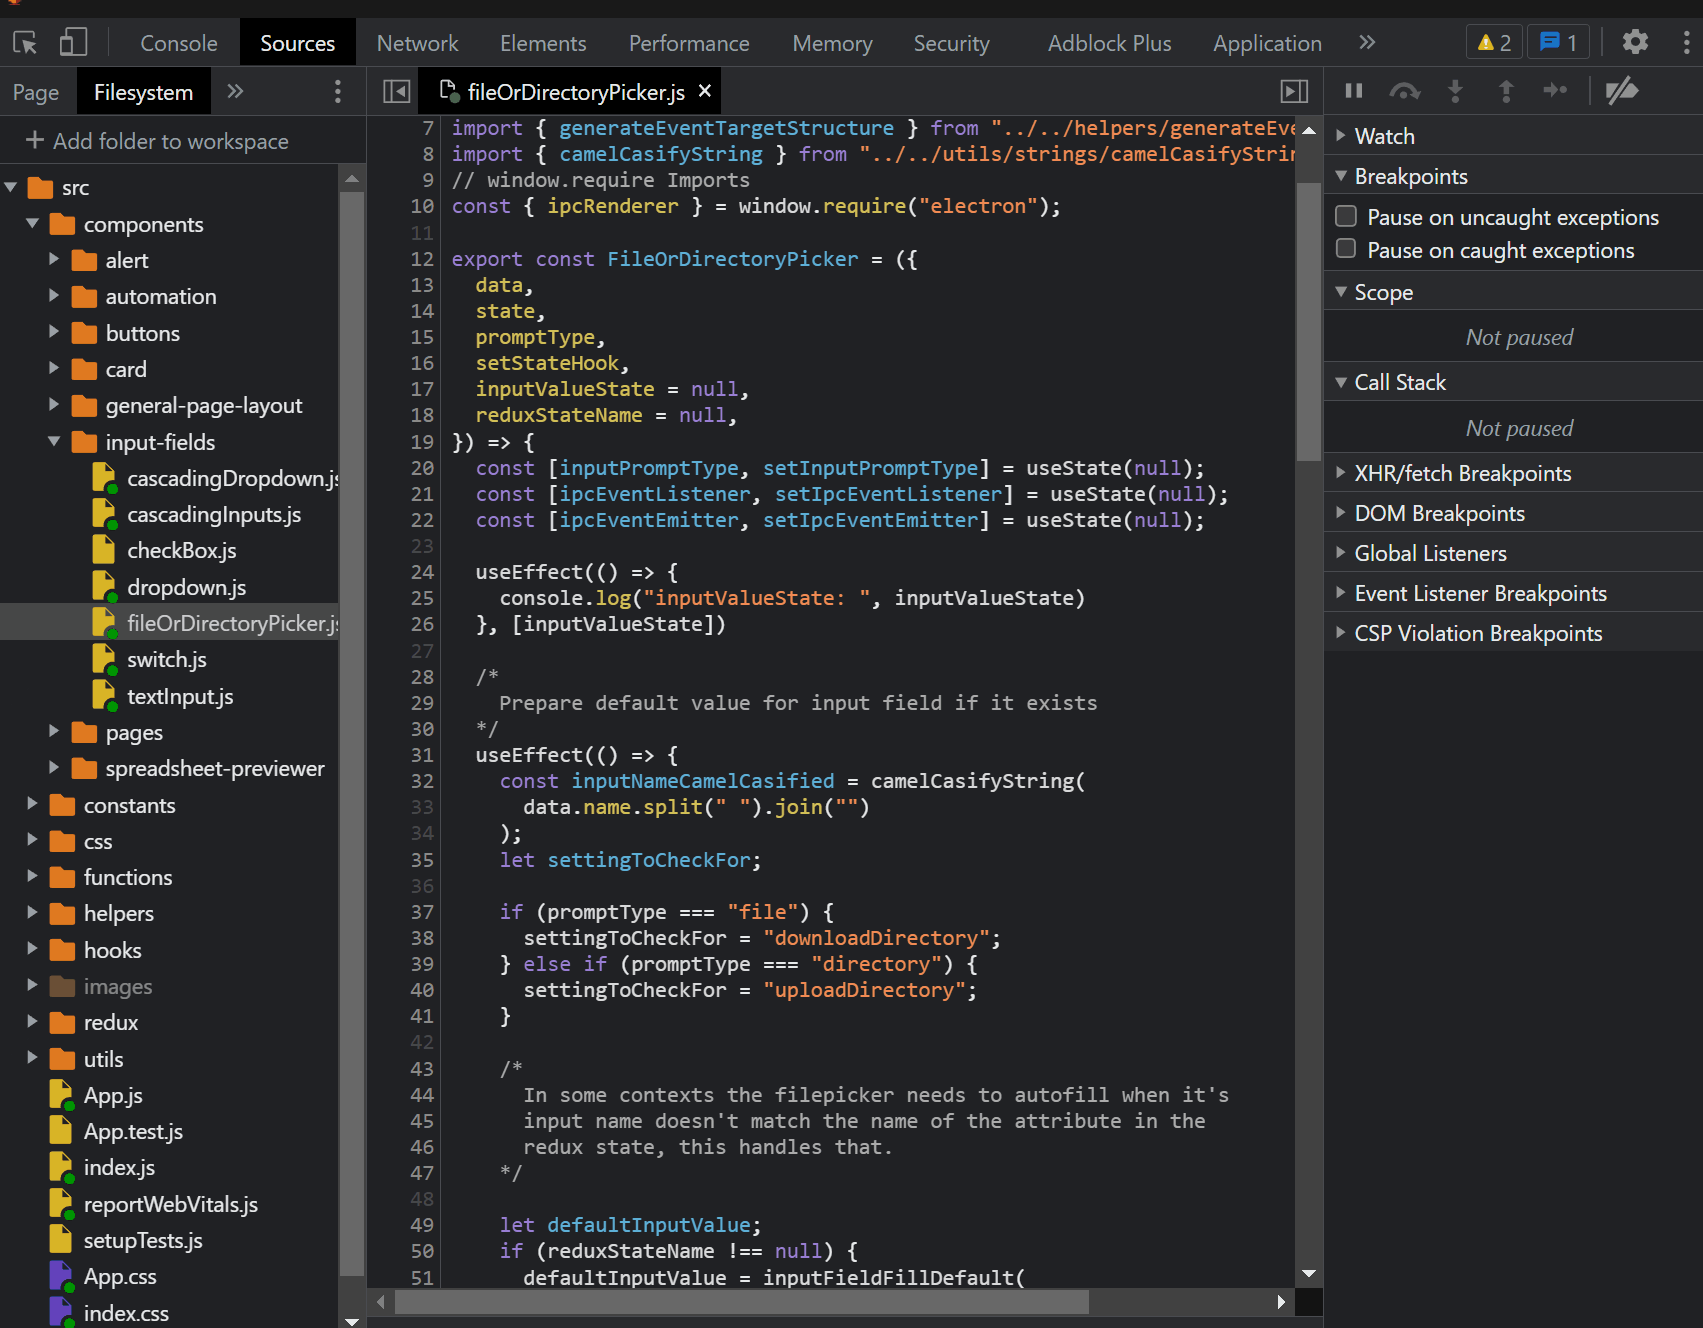Switch to the Network tab
Screen dimensions: 1703x1328
coord(417,43)
